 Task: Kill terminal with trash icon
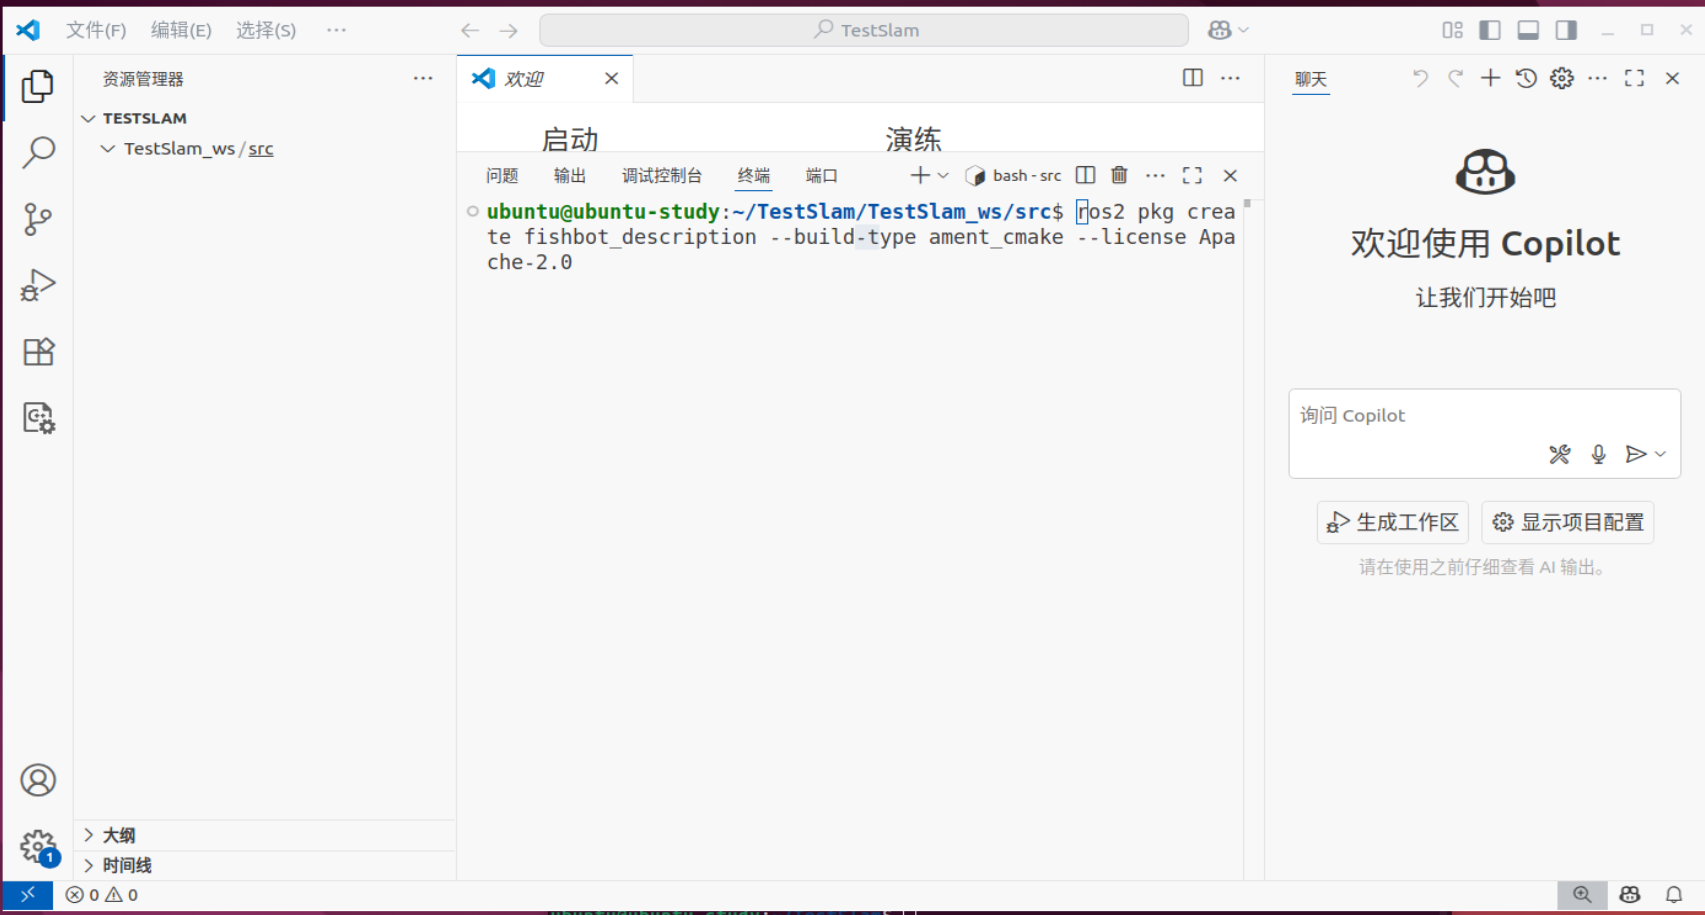pos(1119,176)
